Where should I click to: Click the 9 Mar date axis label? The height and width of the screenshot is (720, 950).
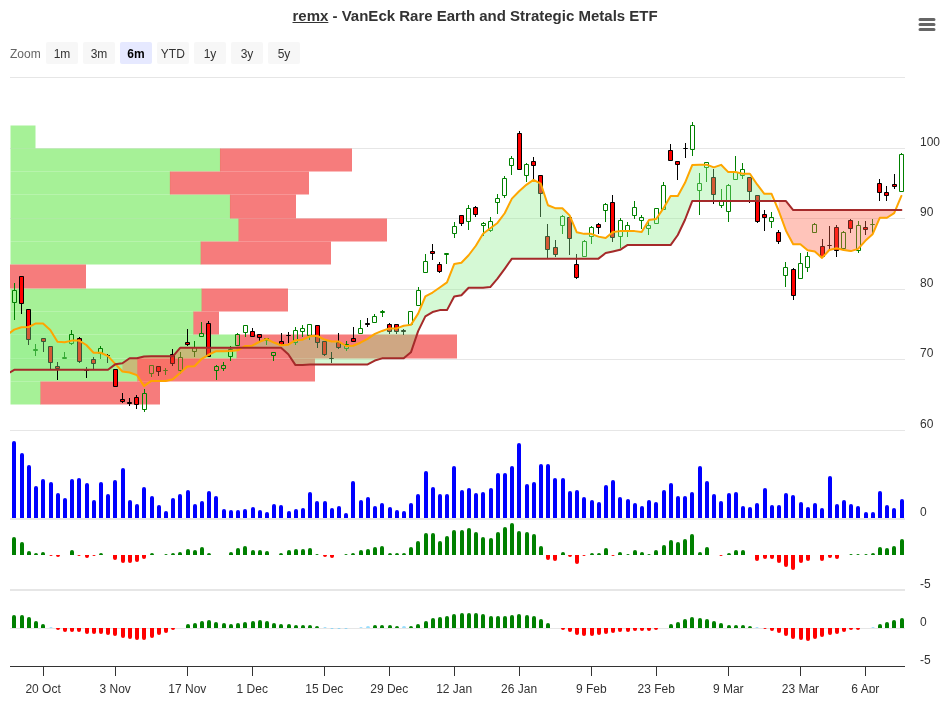[x=728, y=688]
